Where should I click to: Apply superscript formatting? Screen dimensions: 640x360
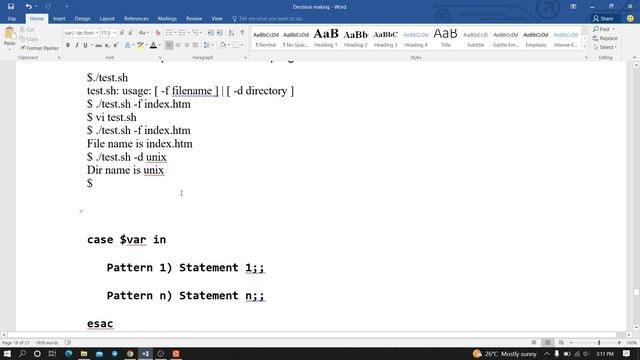pos(116,45)
